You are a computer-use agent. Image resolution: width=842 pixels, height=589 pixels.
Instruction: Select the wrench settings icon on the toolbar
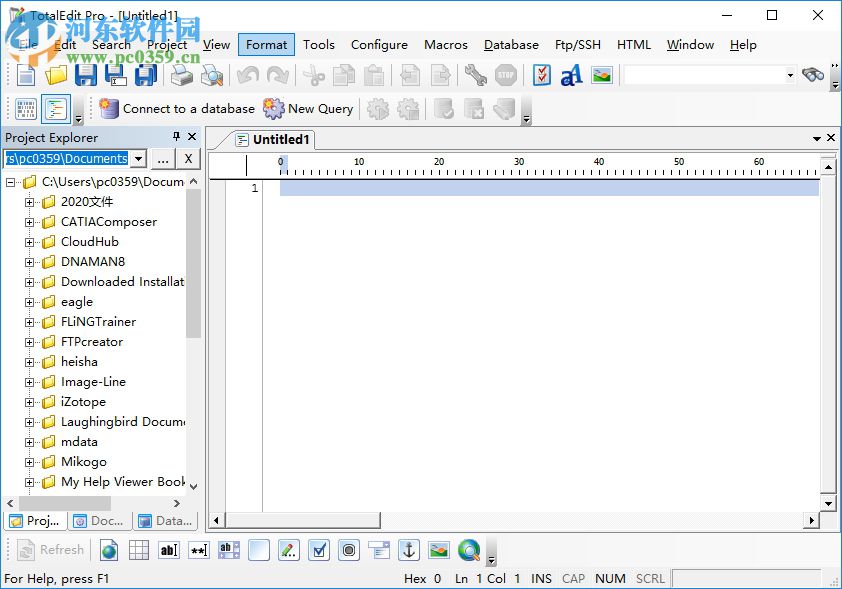476,74
